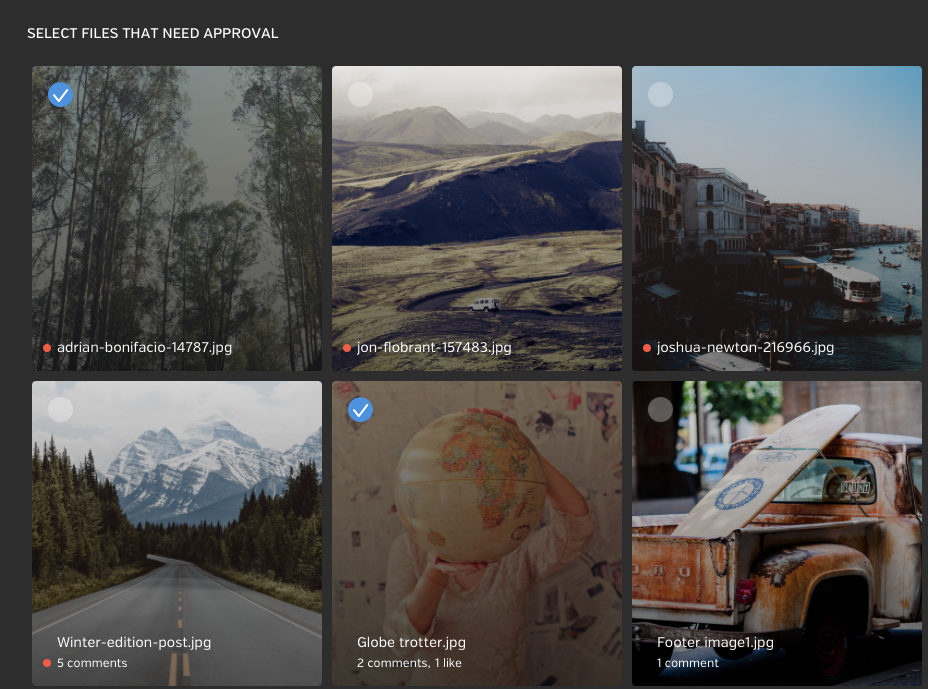Click the 1 comment label

[688, 663]
